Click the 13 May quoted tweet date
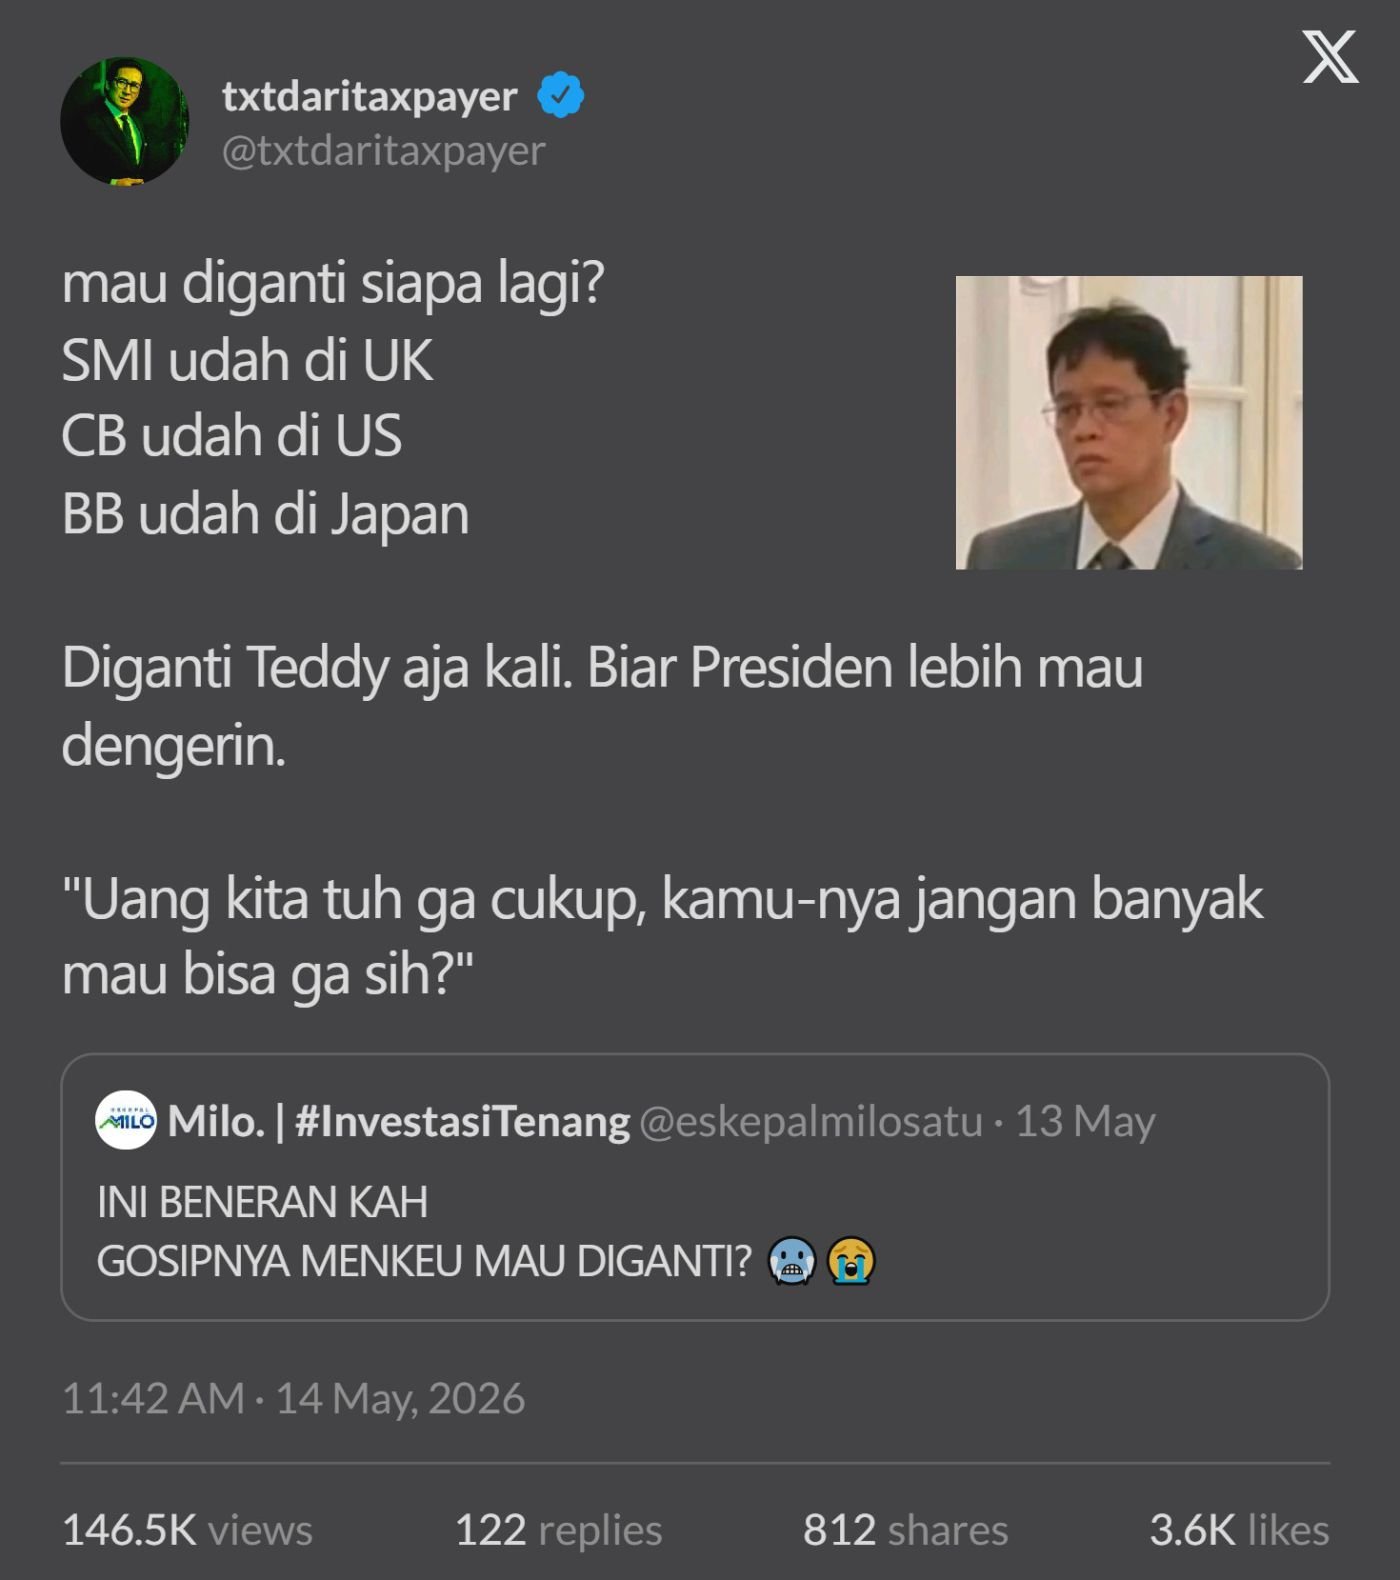 tap(1085, 1121)
